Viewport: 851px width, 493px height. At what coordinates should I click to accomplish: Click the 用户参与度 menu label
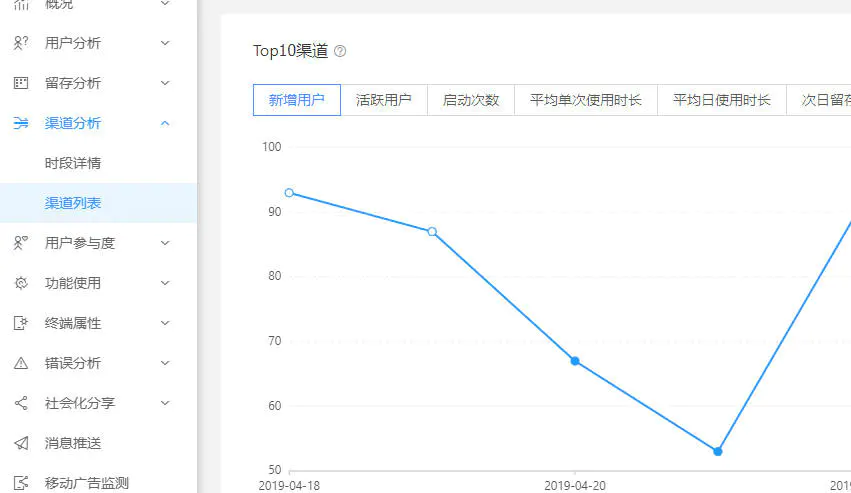80,243
